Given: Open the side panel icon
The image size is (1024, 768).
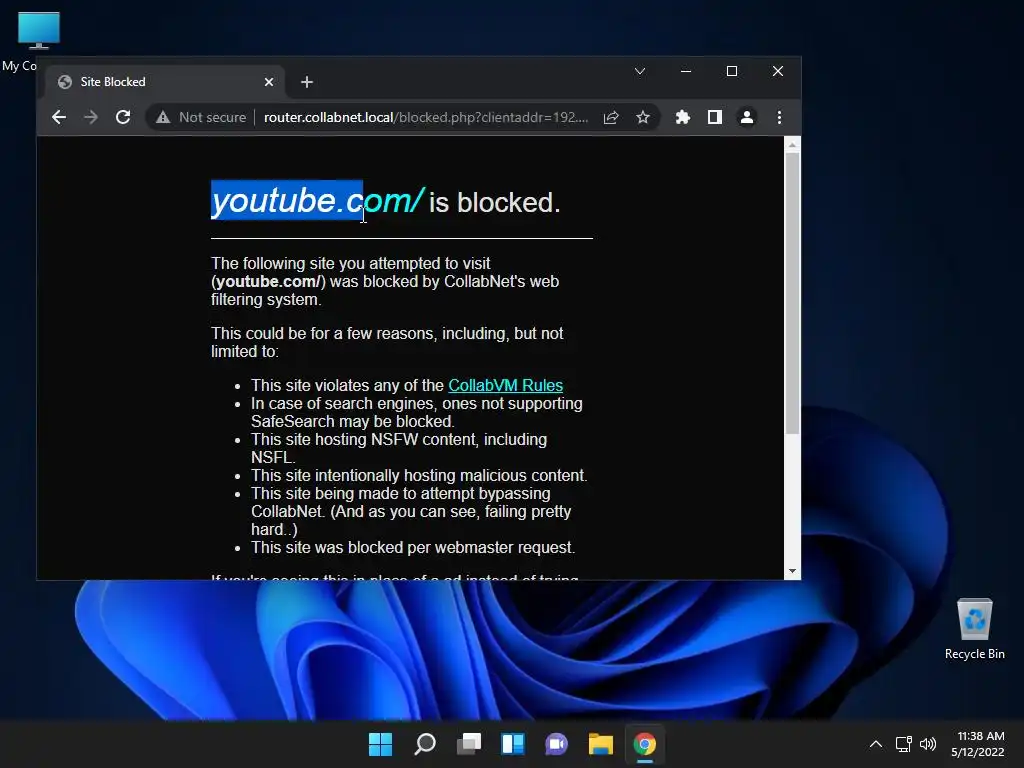Looking at the screenshot, I should [x=714, y=118].
